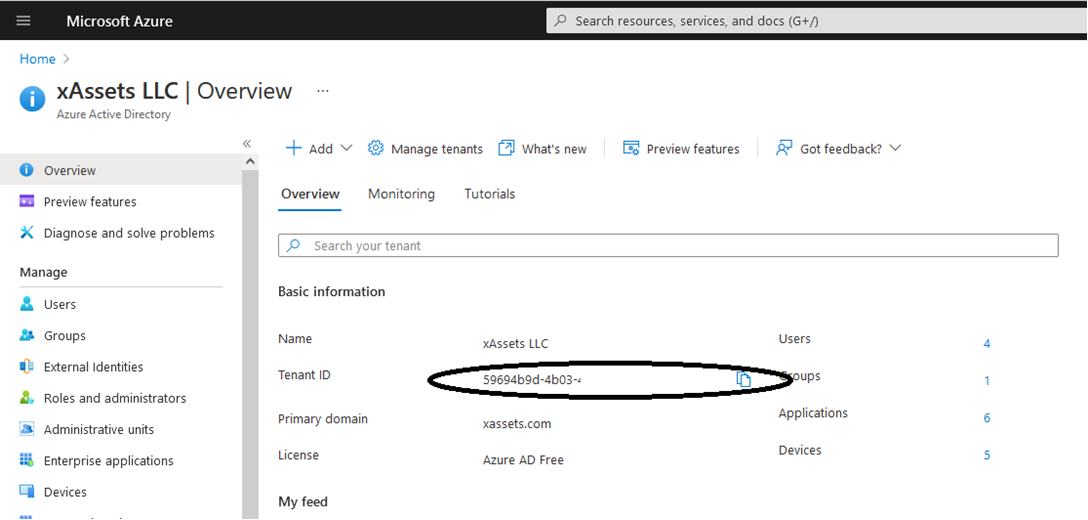The width and height of the screenshot is (1088, 520).
Task: Click the Administrative units icon
Action: coord(26,429)
